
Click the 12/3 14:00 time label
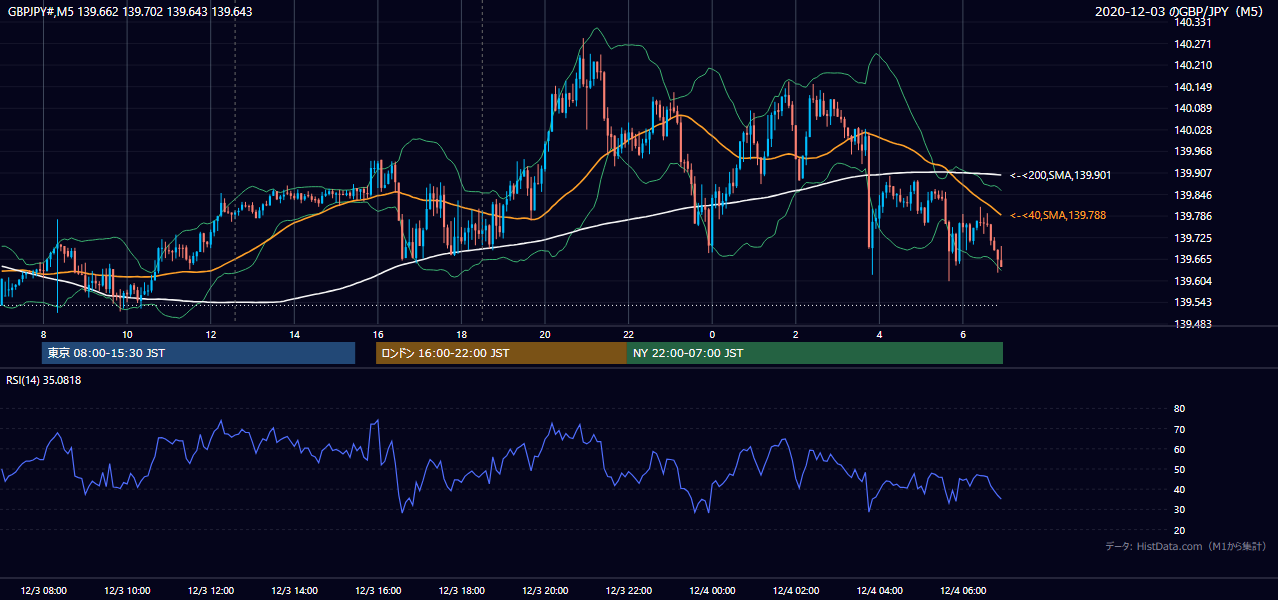[x=294, y=591]
